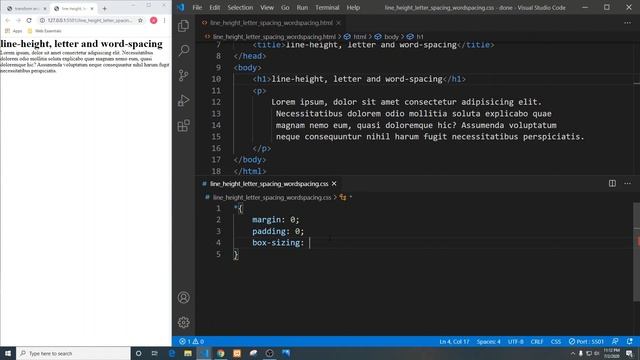Open the taskbar clock

[x=611, y=353]
